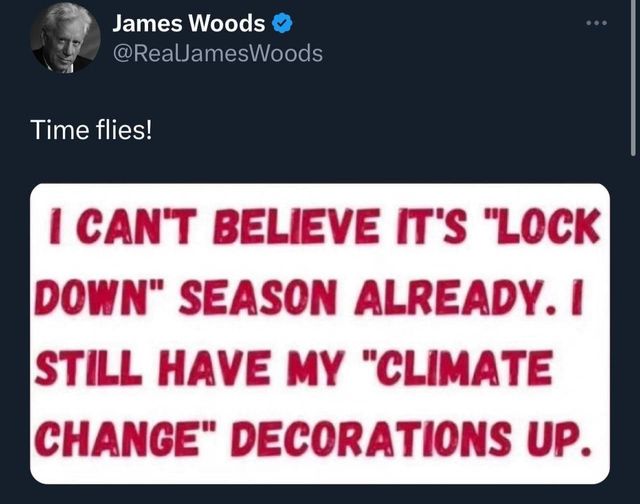Screen dimensions: 640x504
Task: Click the word "UP." ending the meme
Action: (x=560, y=439)
